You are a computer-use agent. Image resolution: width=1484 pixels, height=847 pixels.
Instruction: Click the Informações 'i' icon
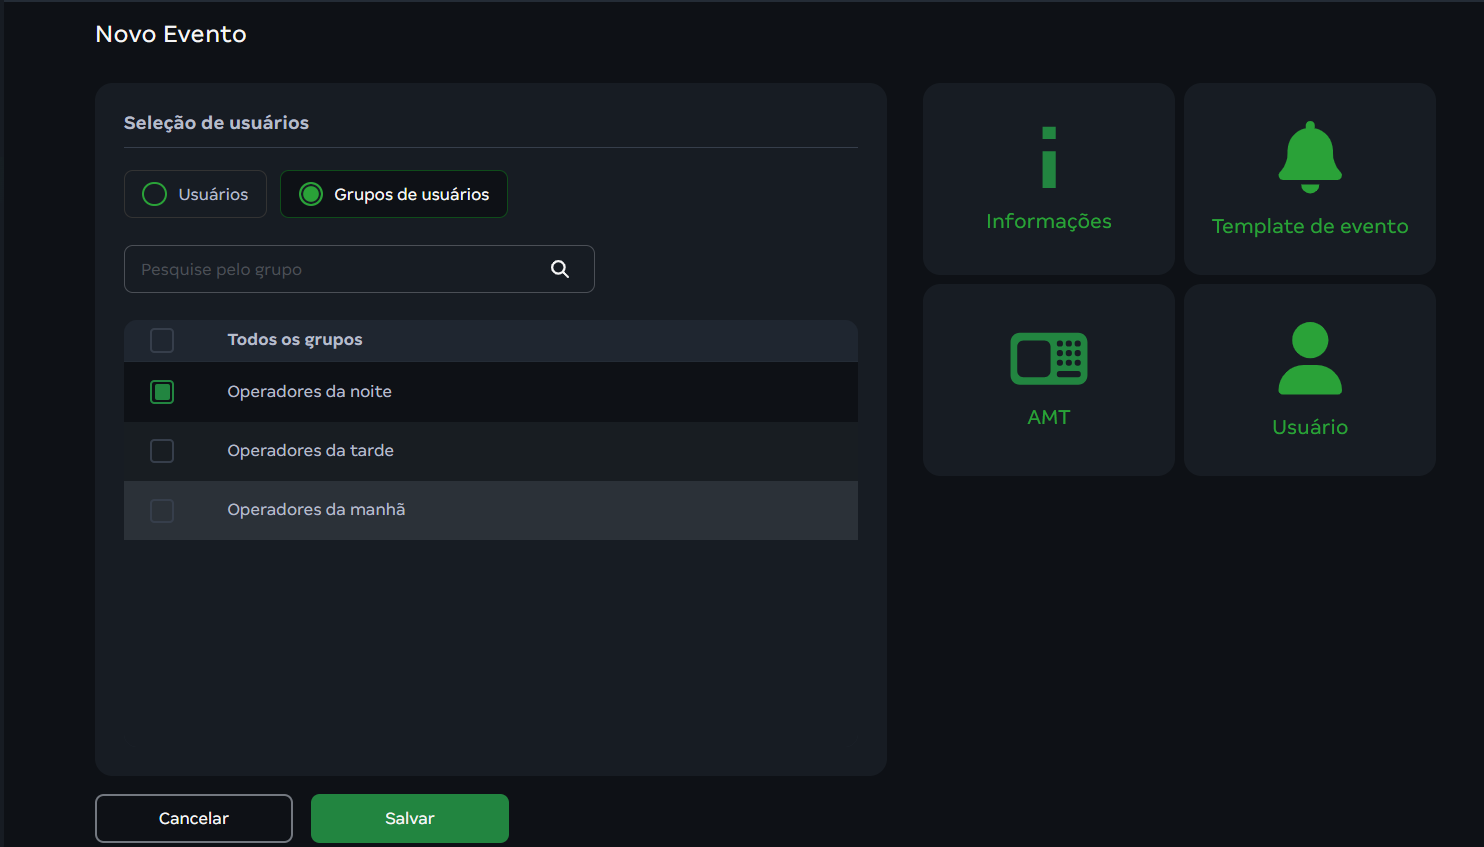pyautogui.click(x=1048, y=158)
